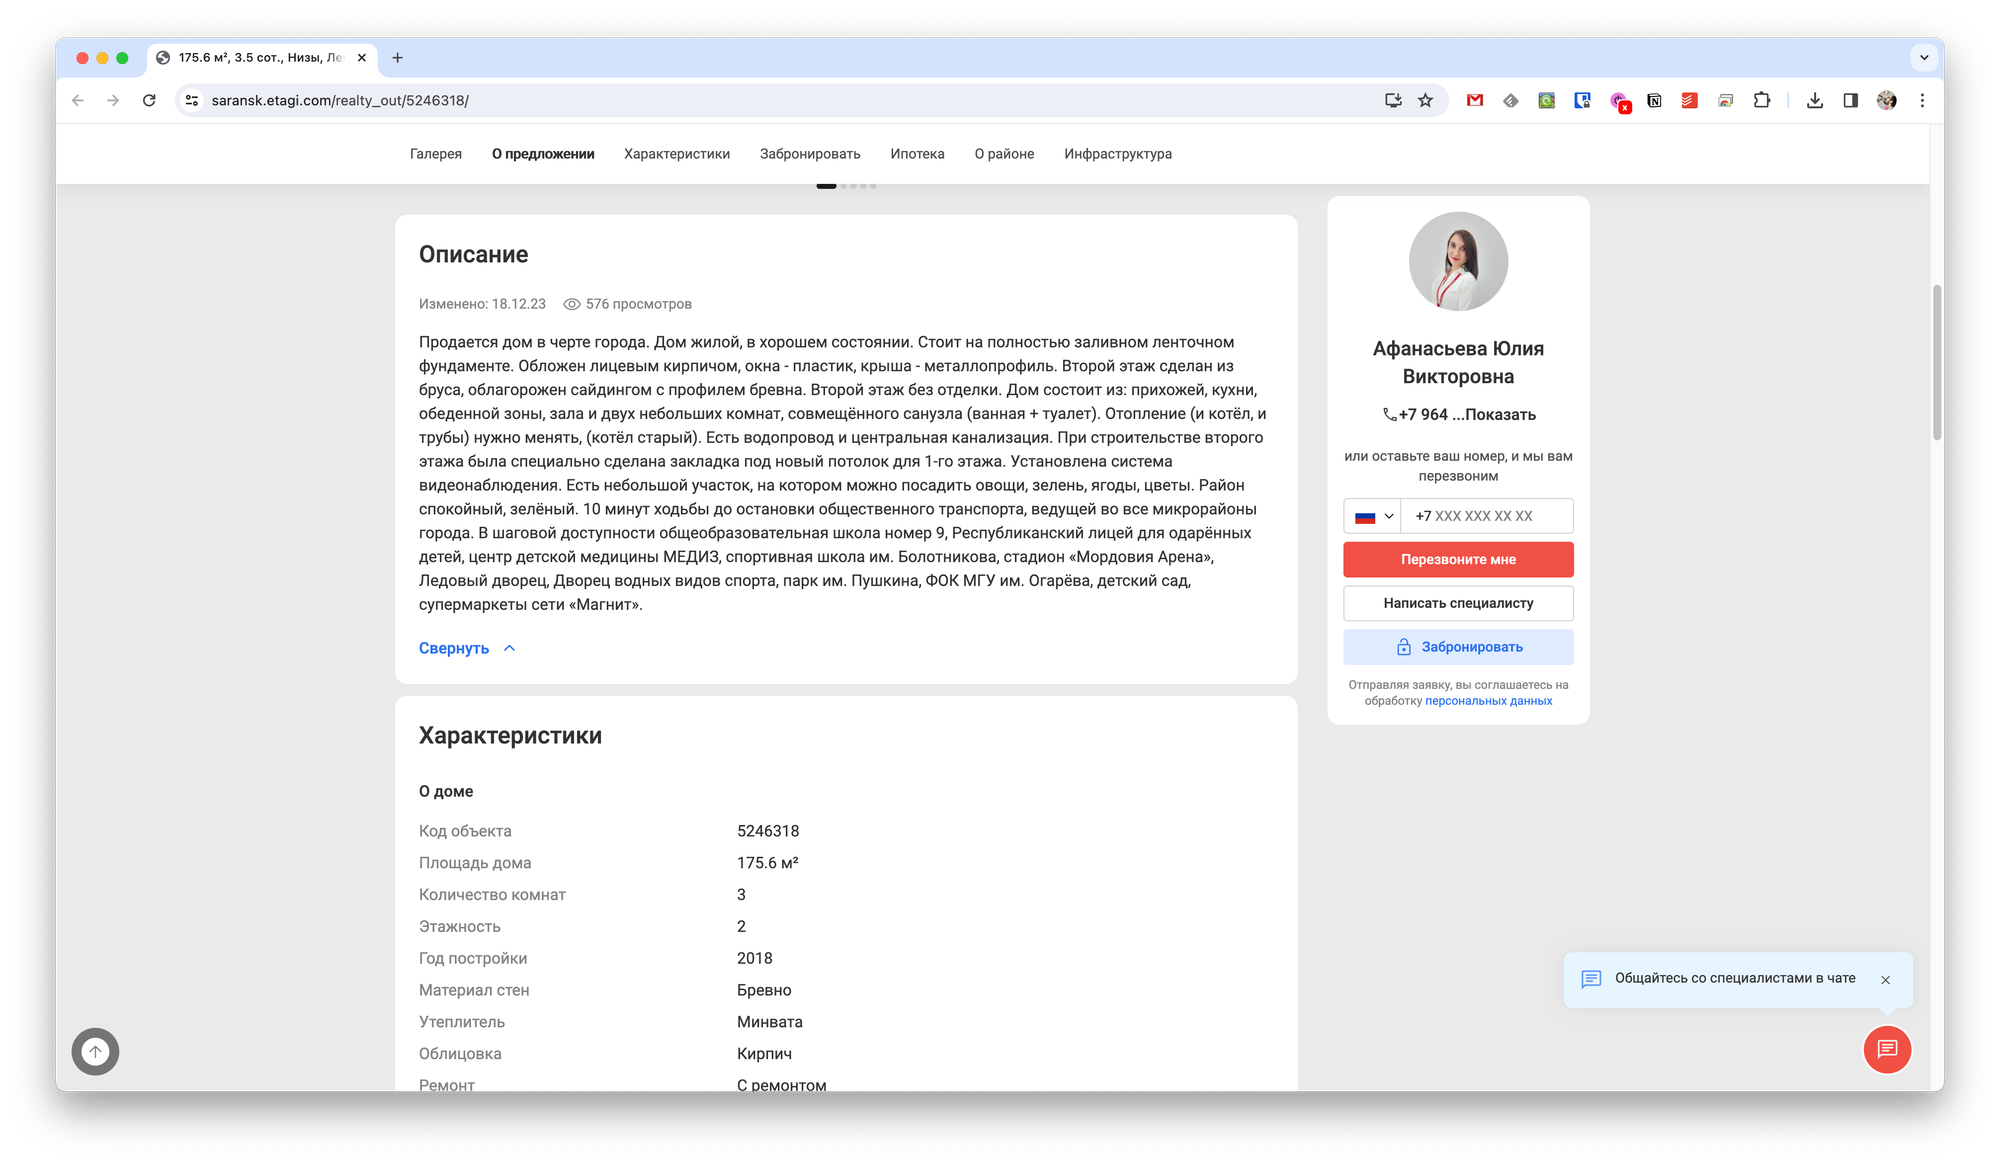
Task: Reload the page
Action: (149, 100)
